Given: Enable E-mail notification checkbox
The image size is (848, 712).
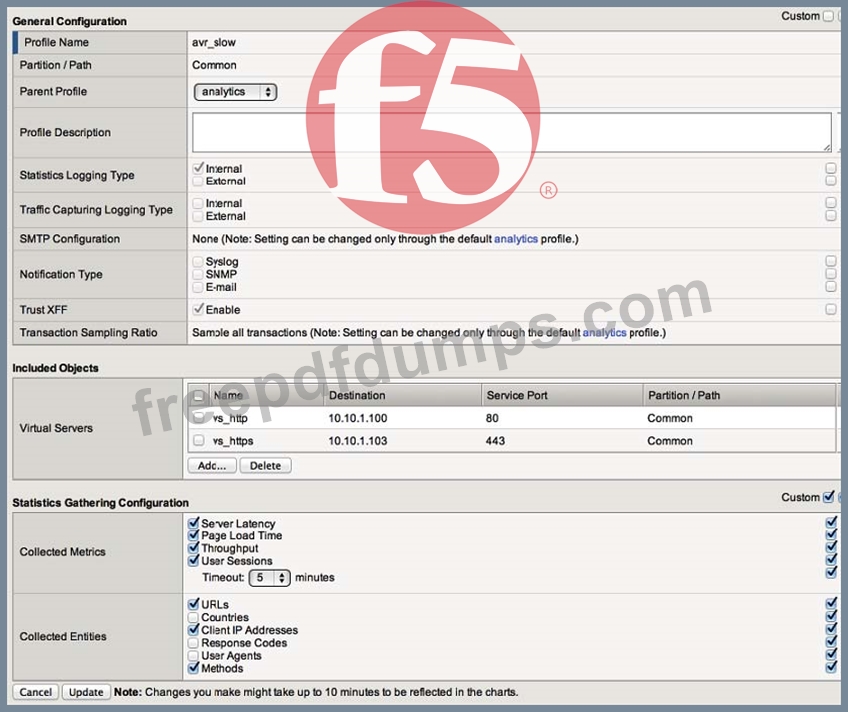Looking at the screenshot, I should (x=198, y=287).
